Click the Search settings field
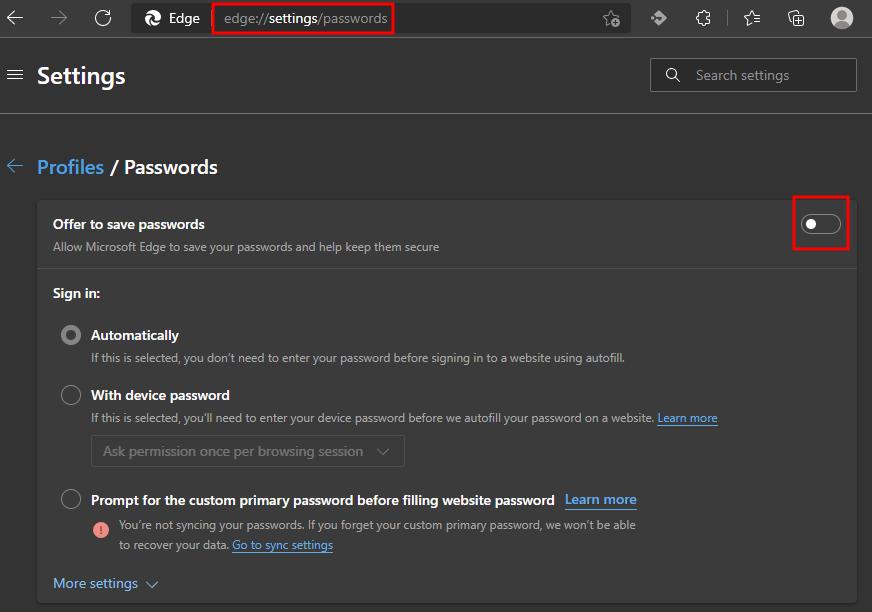 point(753,75)
